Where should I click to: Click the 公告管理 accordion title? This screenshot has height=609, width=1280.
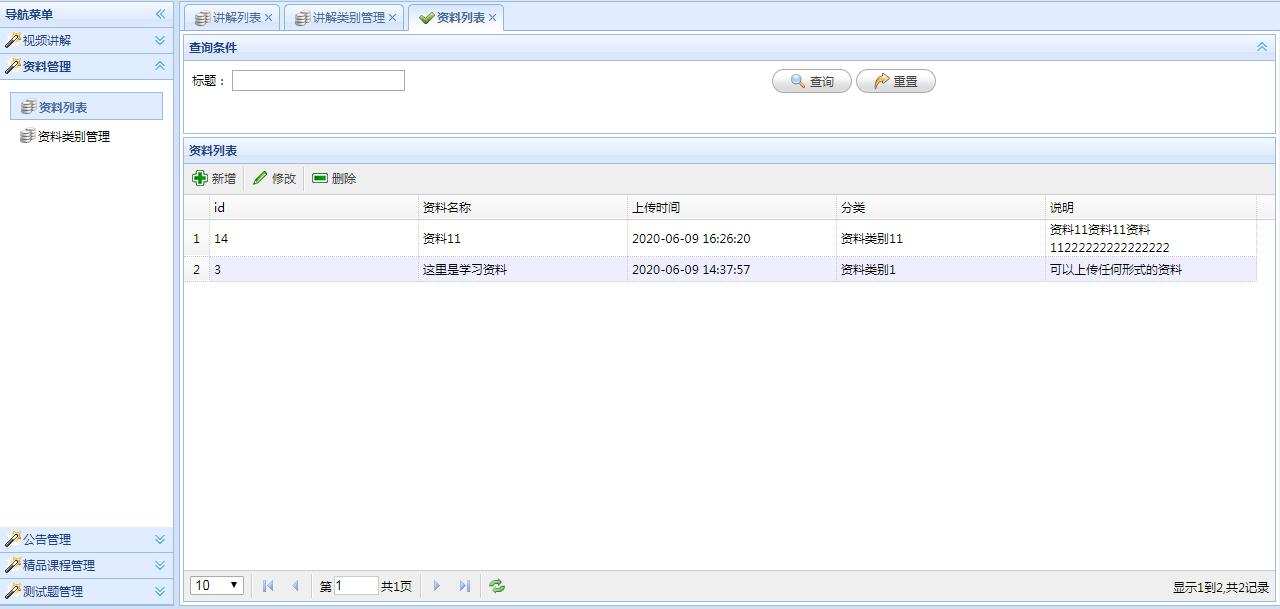point(47,539)
